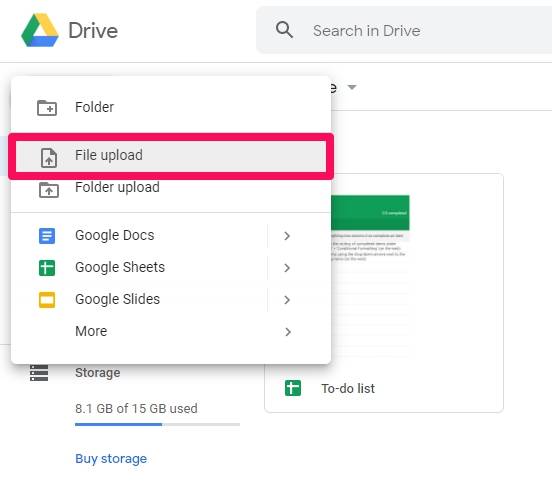The width and height of the screenshot is (552, 486).
Task: Choose Google Slides menu entry
Action: click(x=171, y=299)
